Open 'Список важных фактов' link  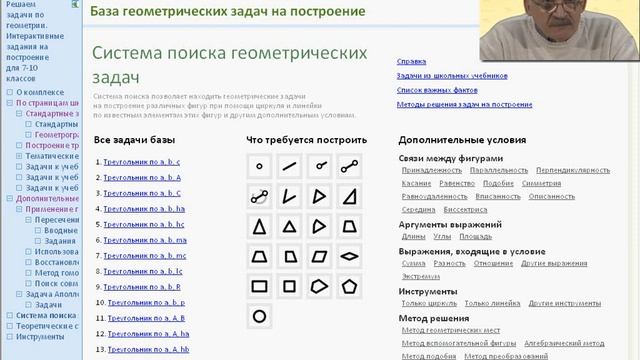click(437, 90)
